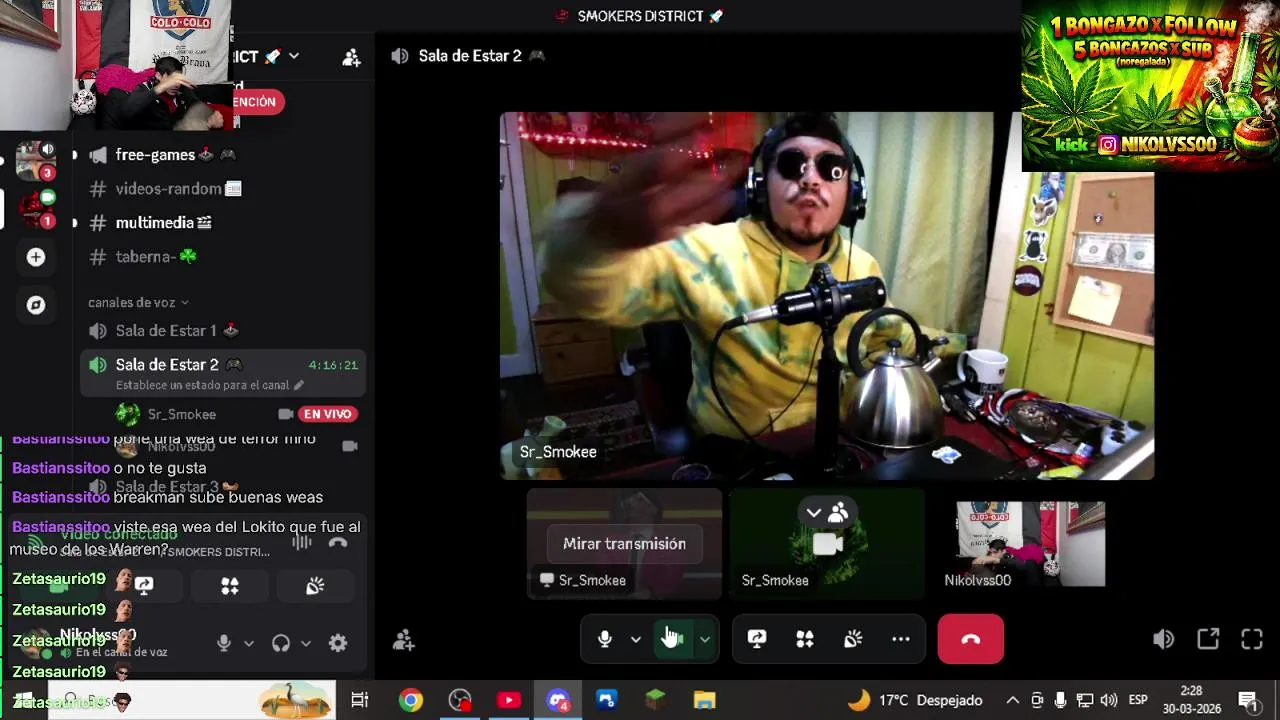Image resolution: width=1280 pixels, height=720 pixels.
Task: Click the ESP language indicator
Action: pos(1138,700)
